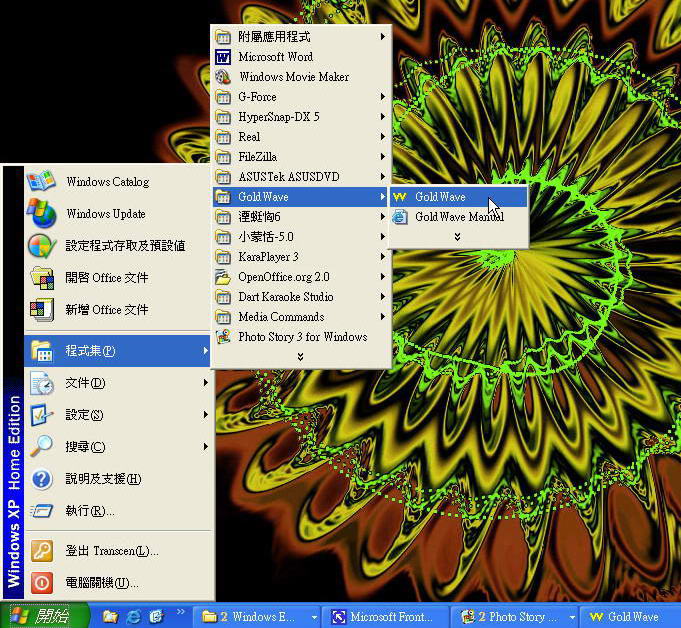Click the 開始 Start button
This screenshot has height=628, width=681.
40,616
